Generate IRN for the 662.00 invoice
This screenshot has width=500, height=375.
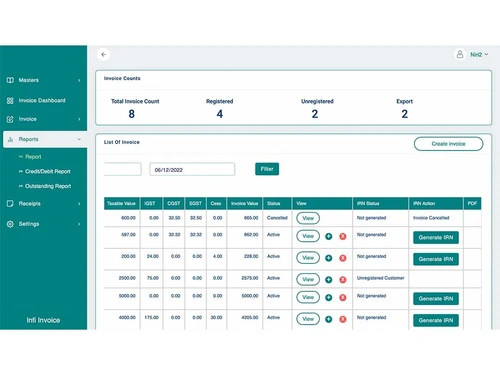click(x=436, y=237)
